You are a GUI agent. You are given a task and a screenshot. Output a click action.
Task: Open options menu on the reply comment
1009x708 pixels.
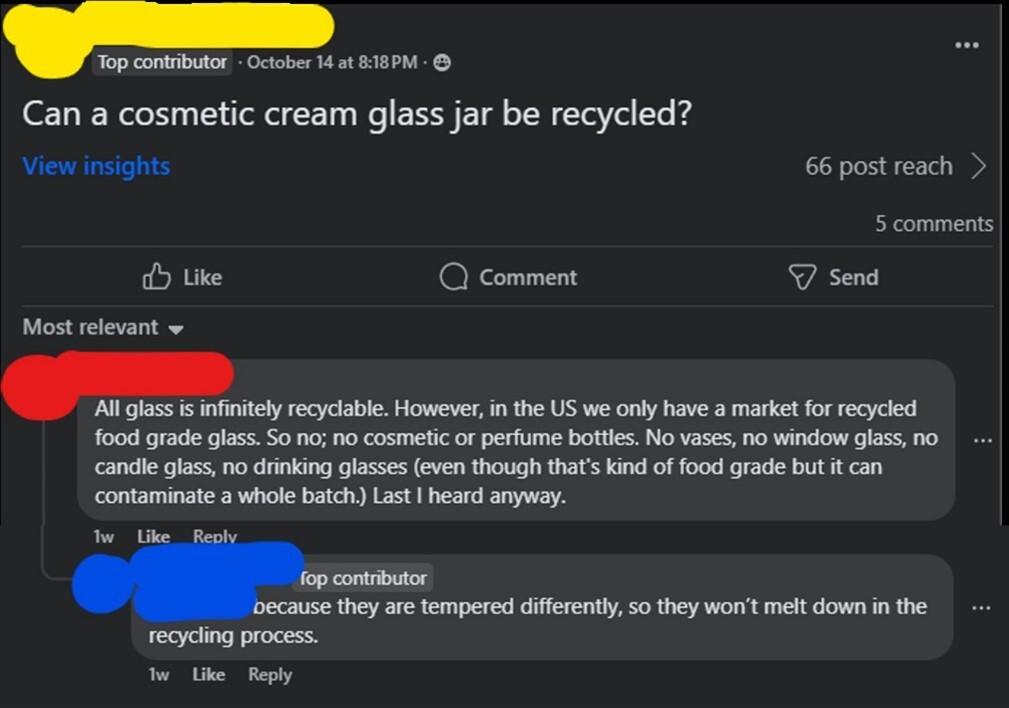982,606
